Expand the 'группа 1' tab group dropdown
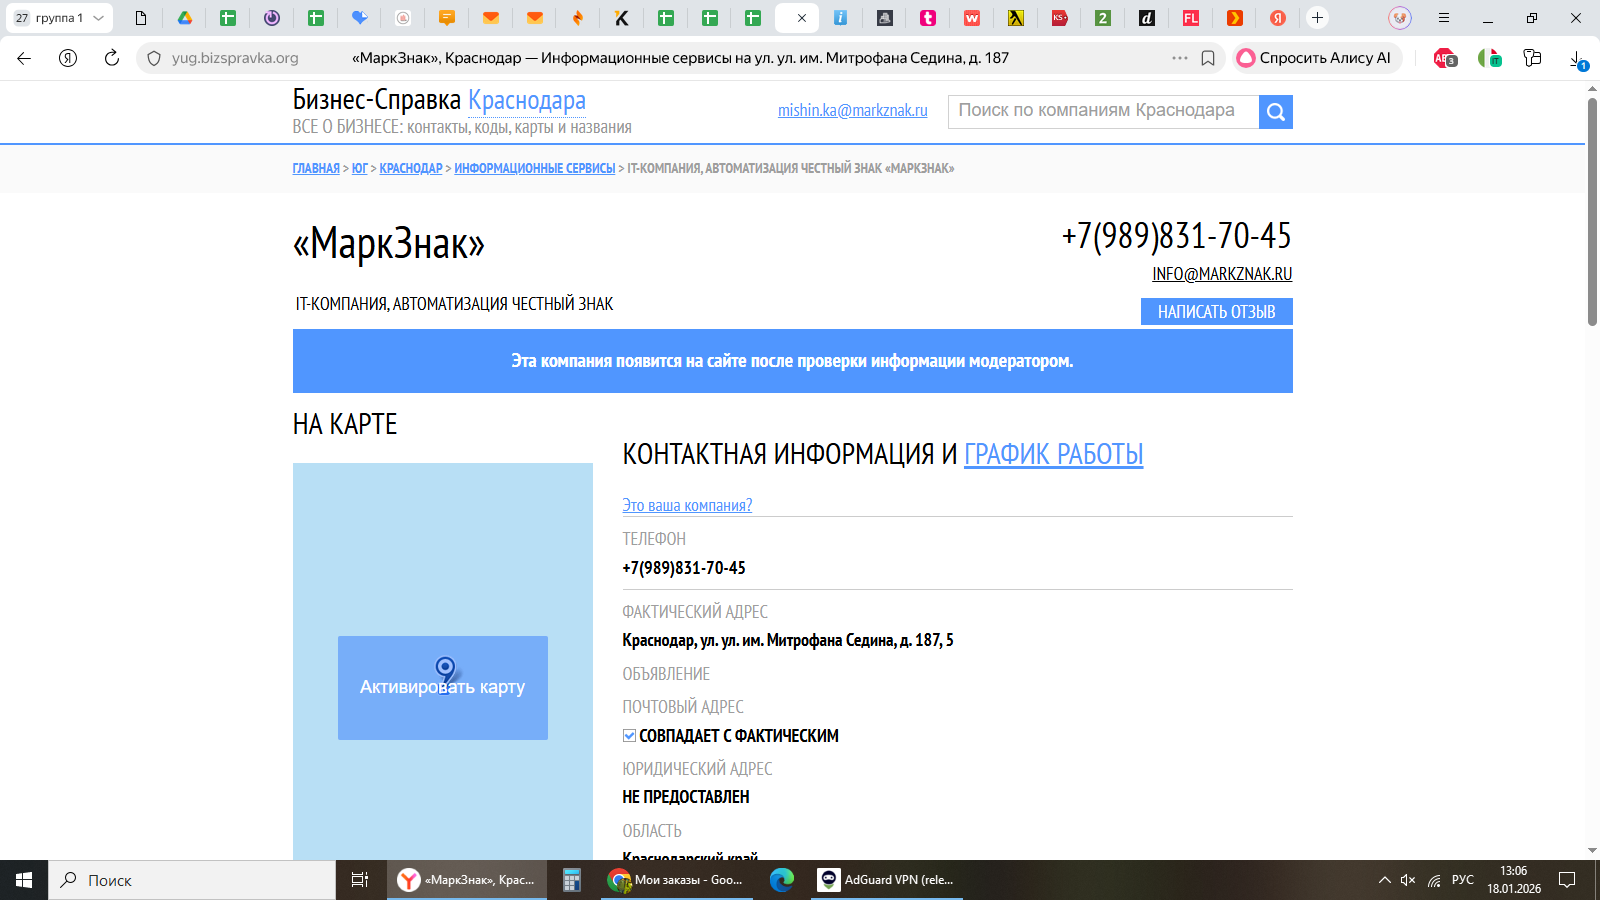Screen dimensions: 1600x900 [98, 18]
